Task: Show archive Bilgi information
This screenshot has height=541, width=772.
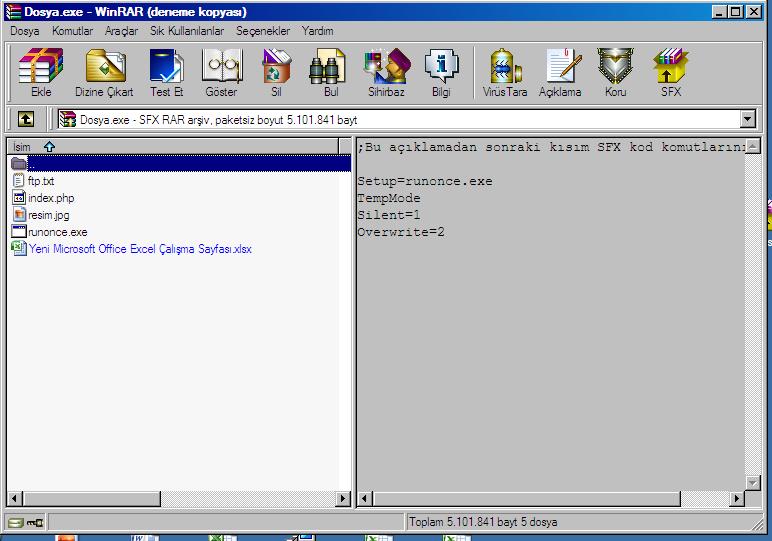Action: pos(441,72)
